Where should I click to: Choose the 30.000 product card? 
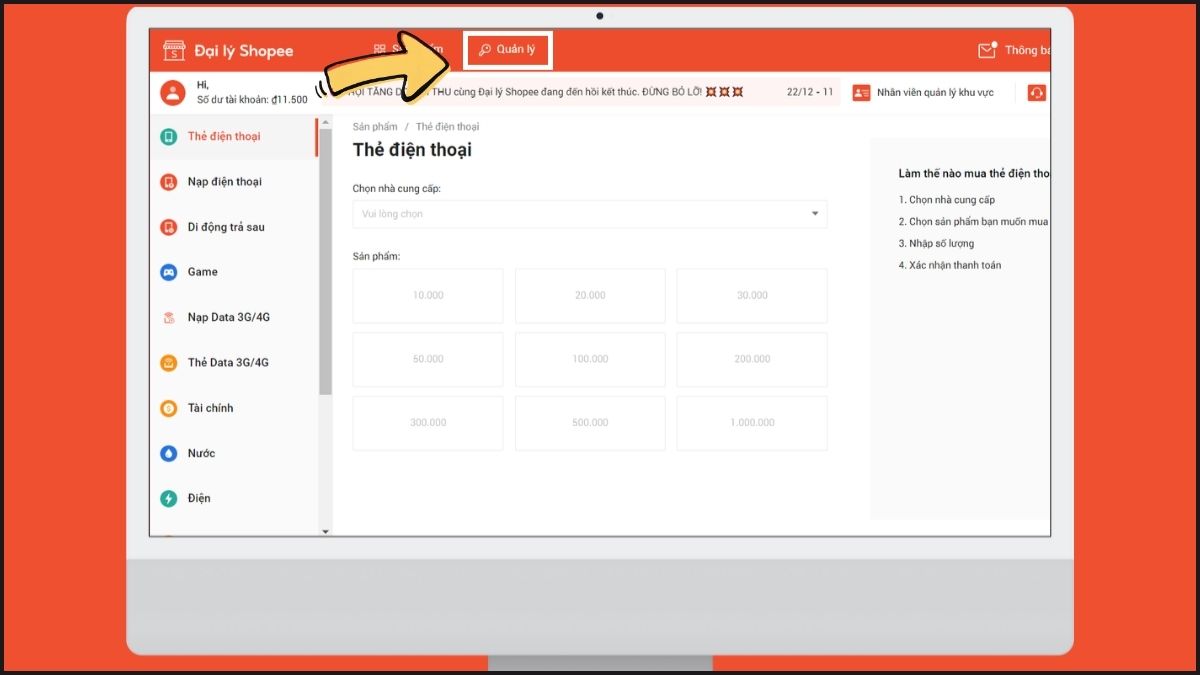(752, 296)
